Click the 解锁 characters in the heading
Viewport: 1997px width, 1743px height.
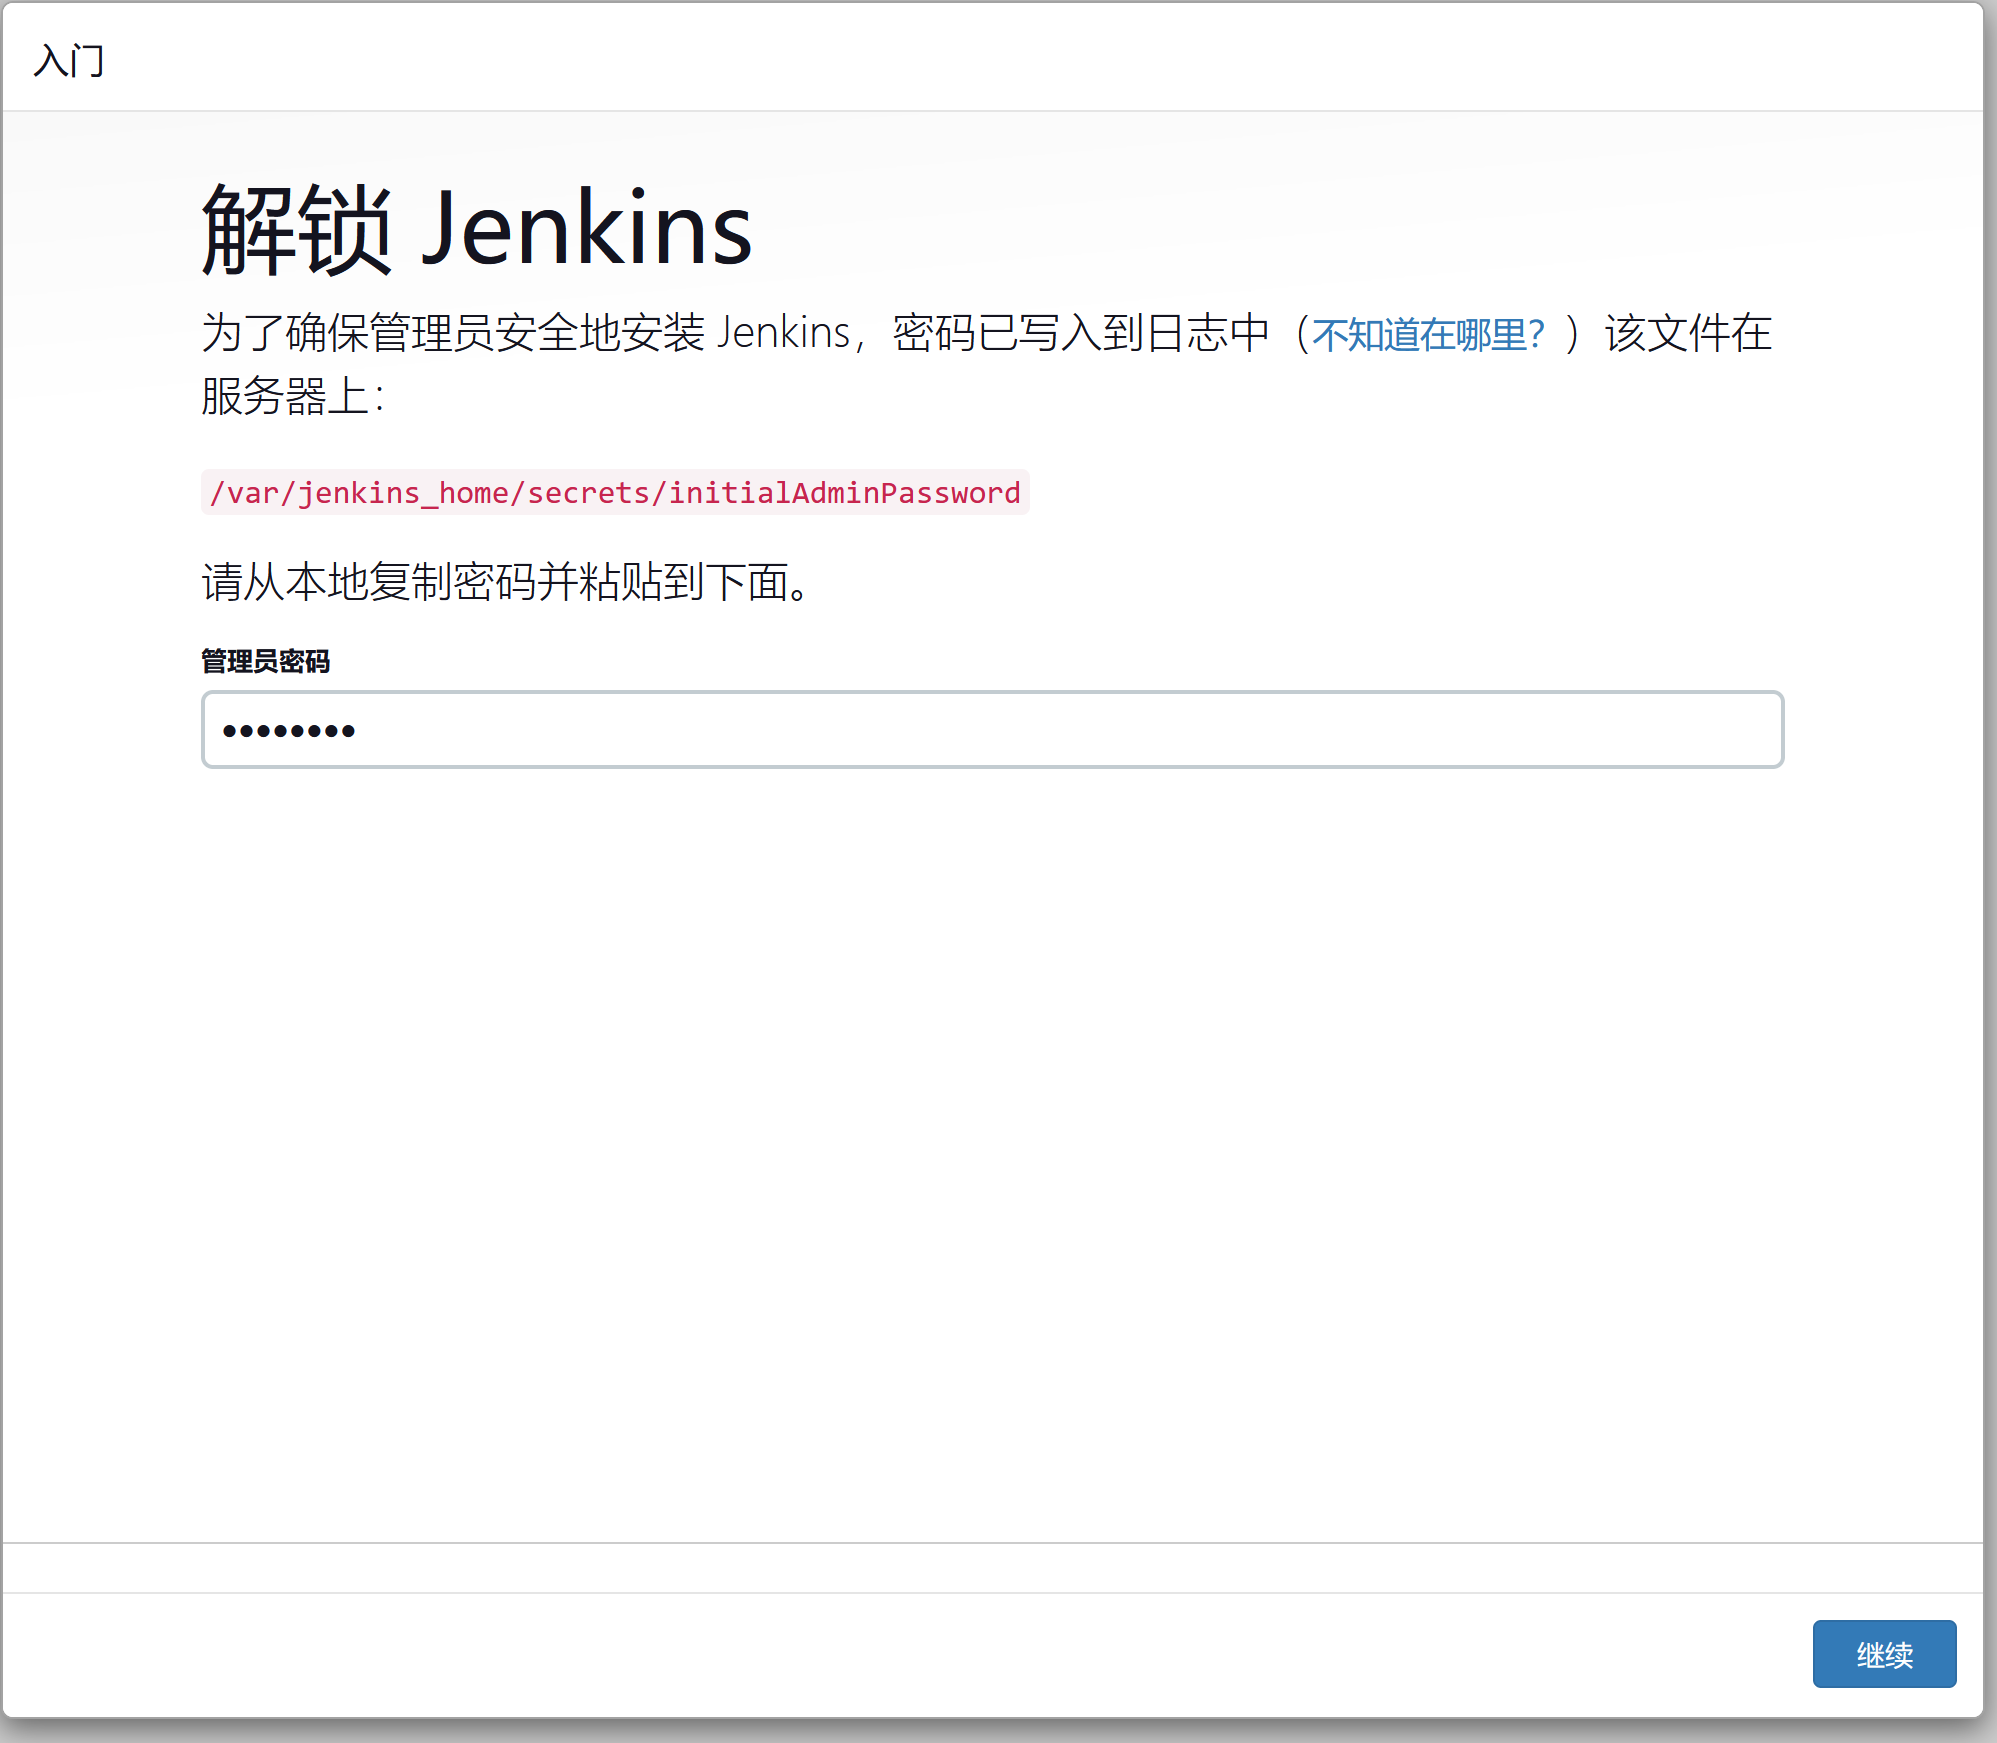(296, 230)
